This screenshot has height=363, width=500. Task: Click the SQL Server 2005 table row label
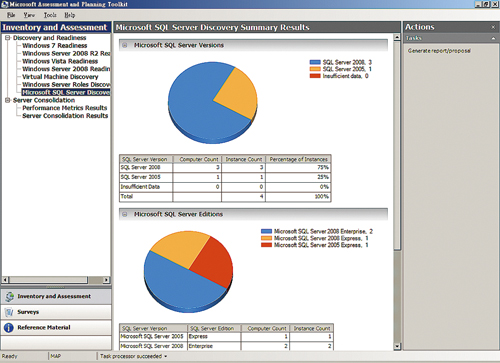140,177
